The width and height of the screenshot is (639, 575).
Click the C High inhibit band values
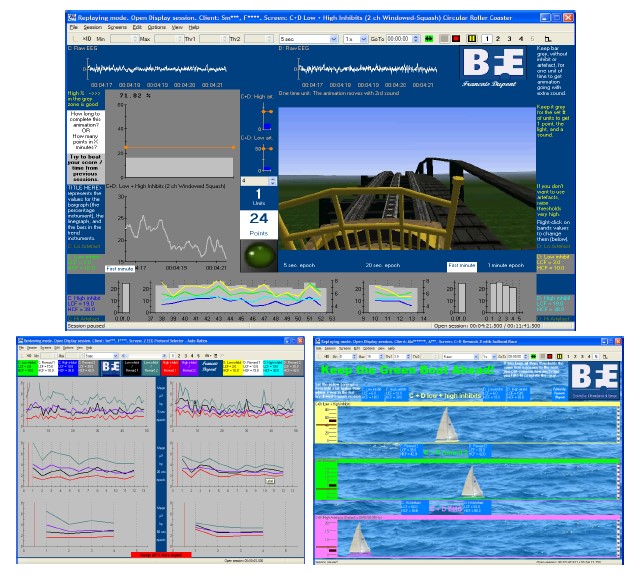point(84,304)
